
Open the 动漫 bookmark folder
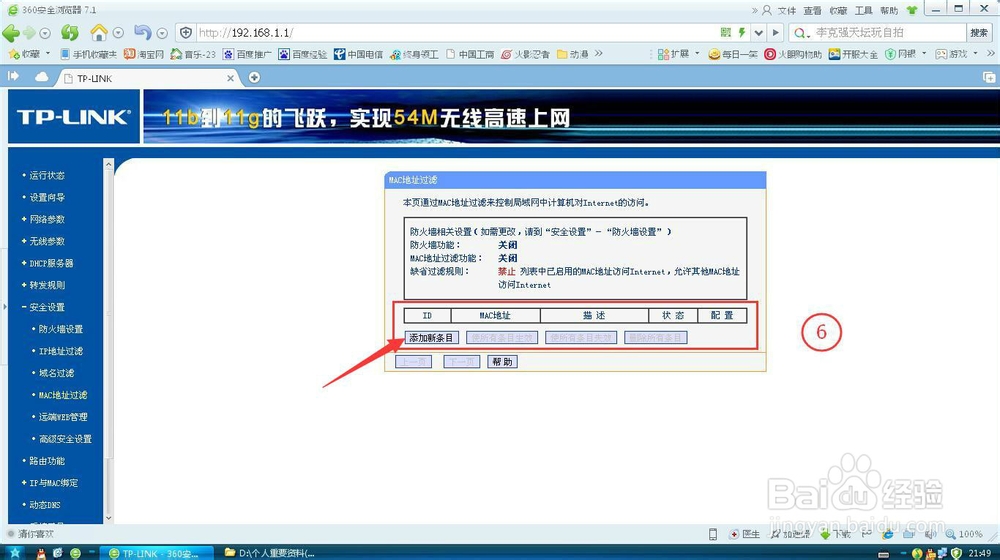(573, 54)
